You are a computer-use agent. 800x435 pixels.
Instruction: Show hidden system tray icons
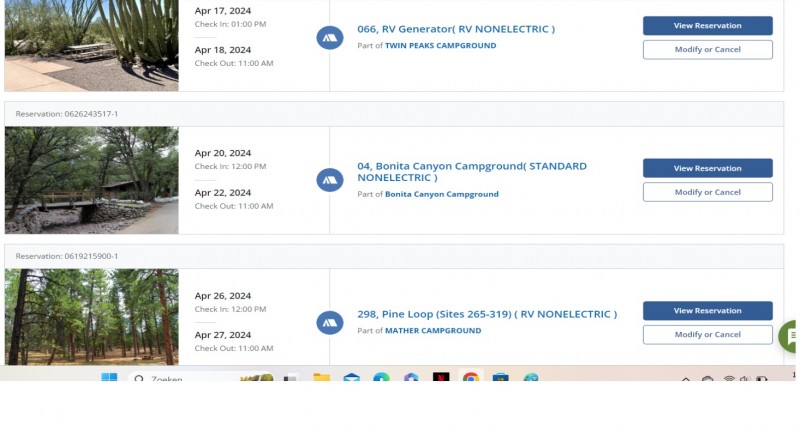coord(686,380)
